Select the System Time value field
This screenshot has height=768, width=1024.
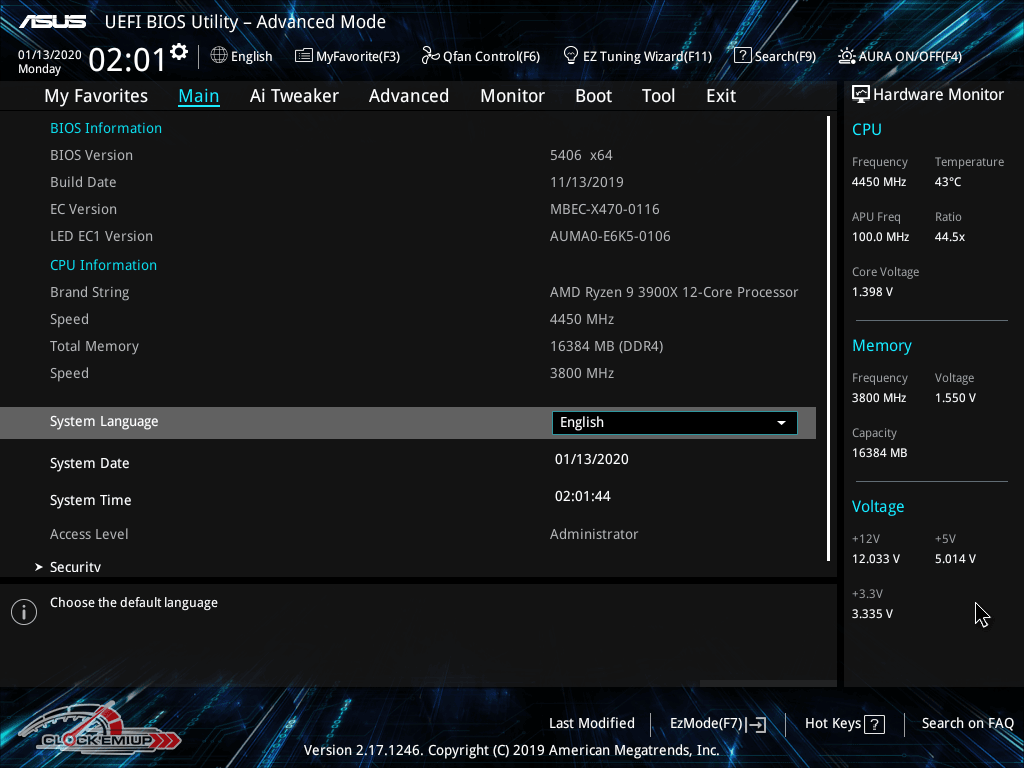(583, 497)
